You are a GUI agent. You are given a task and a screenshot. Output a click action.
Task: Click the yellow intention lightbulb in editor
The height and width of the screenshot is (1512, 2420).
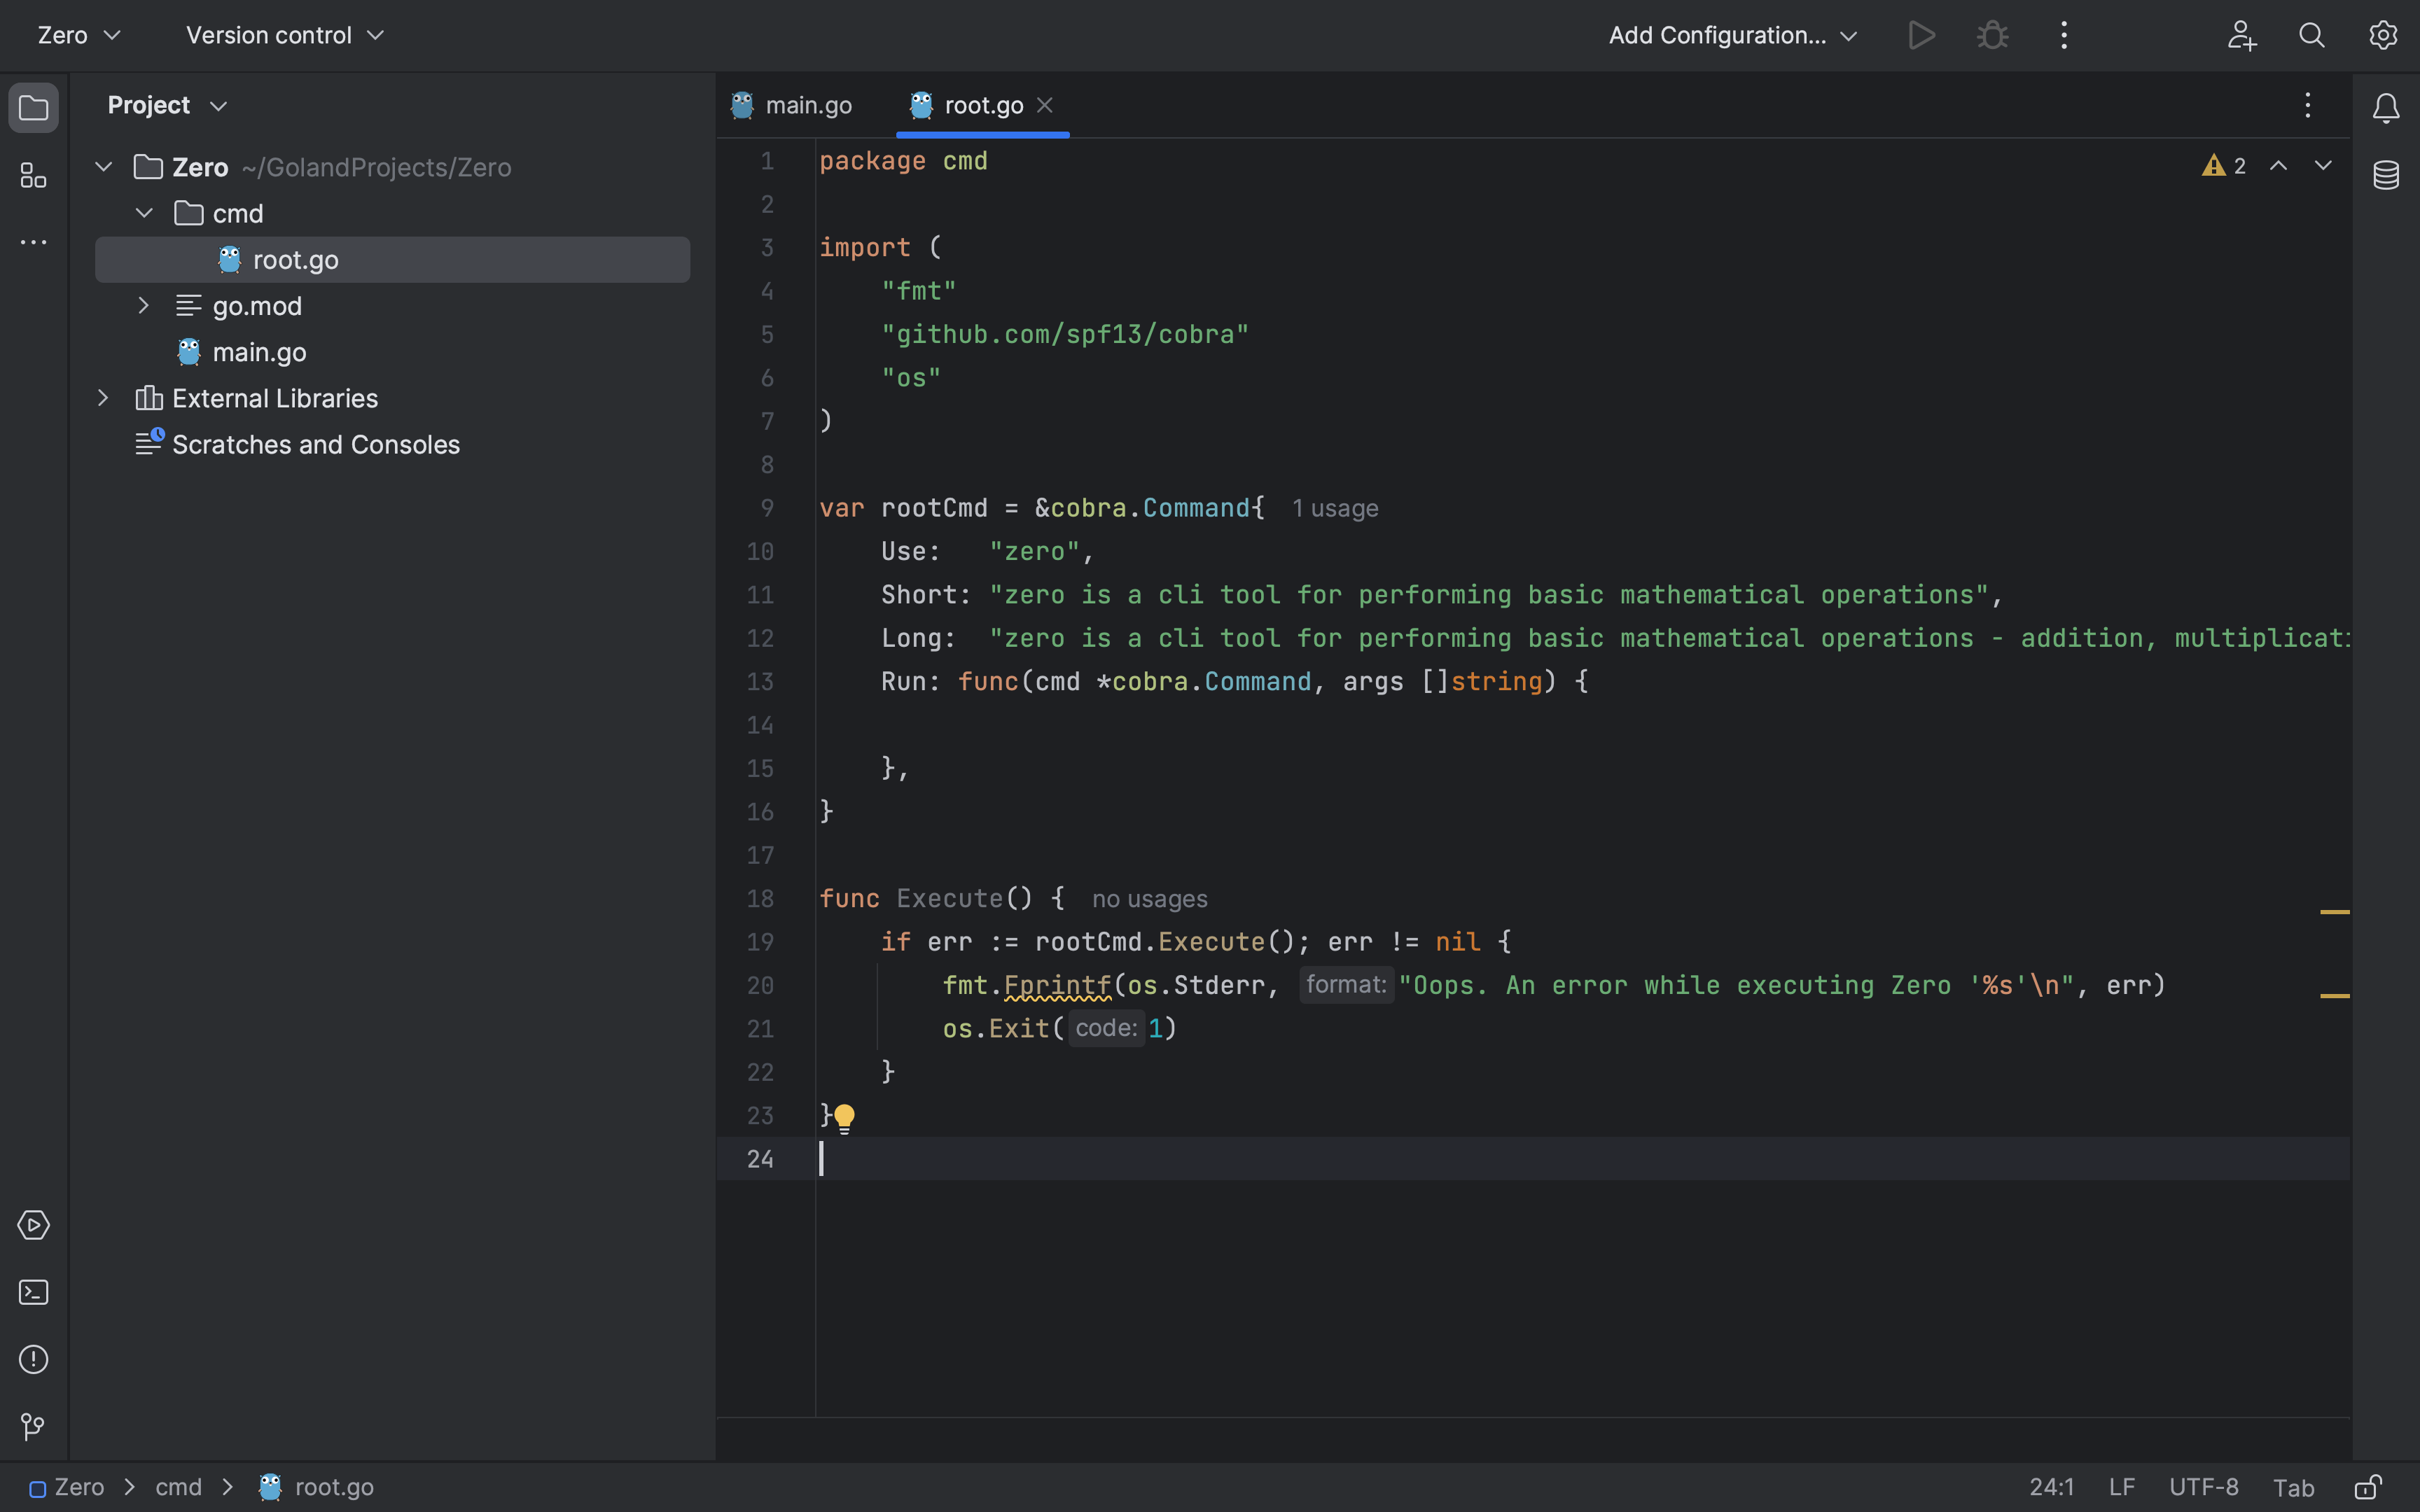point(844,1116)
